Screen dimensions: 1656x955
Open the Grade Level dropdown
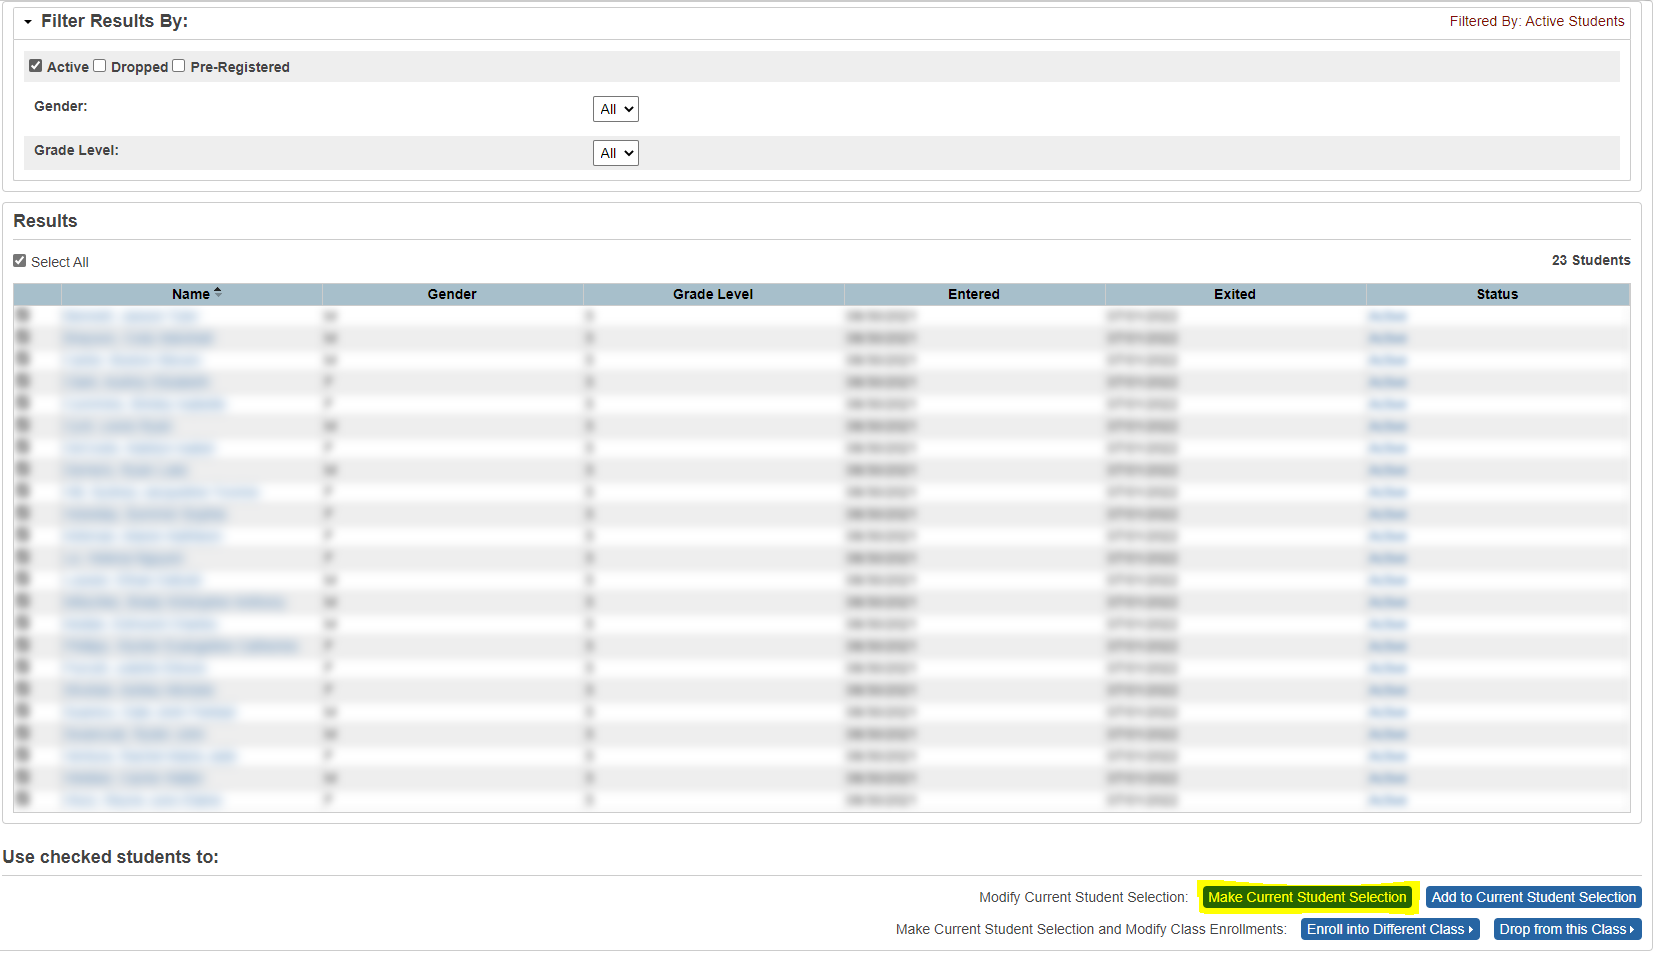[x=615, y=153]
